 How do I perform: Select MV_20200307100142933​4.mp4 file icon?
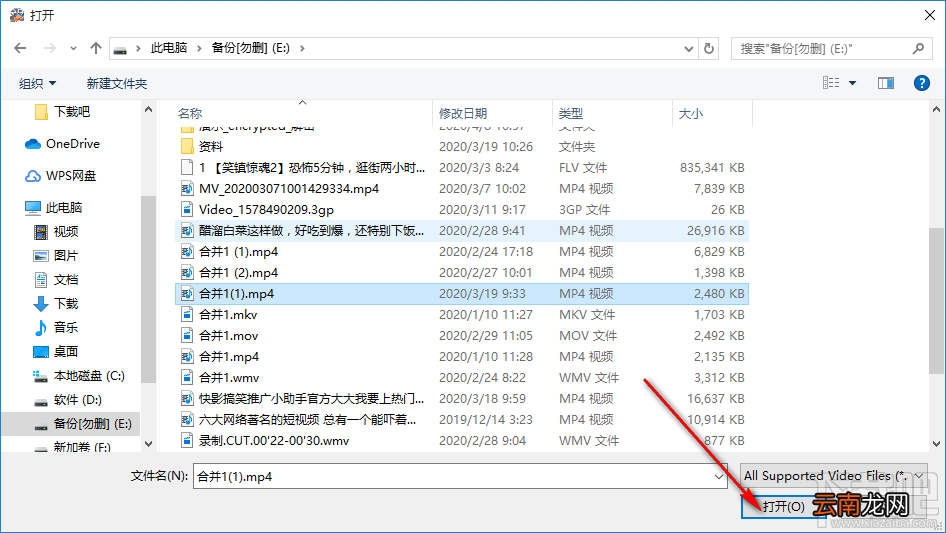pos(187,189)
